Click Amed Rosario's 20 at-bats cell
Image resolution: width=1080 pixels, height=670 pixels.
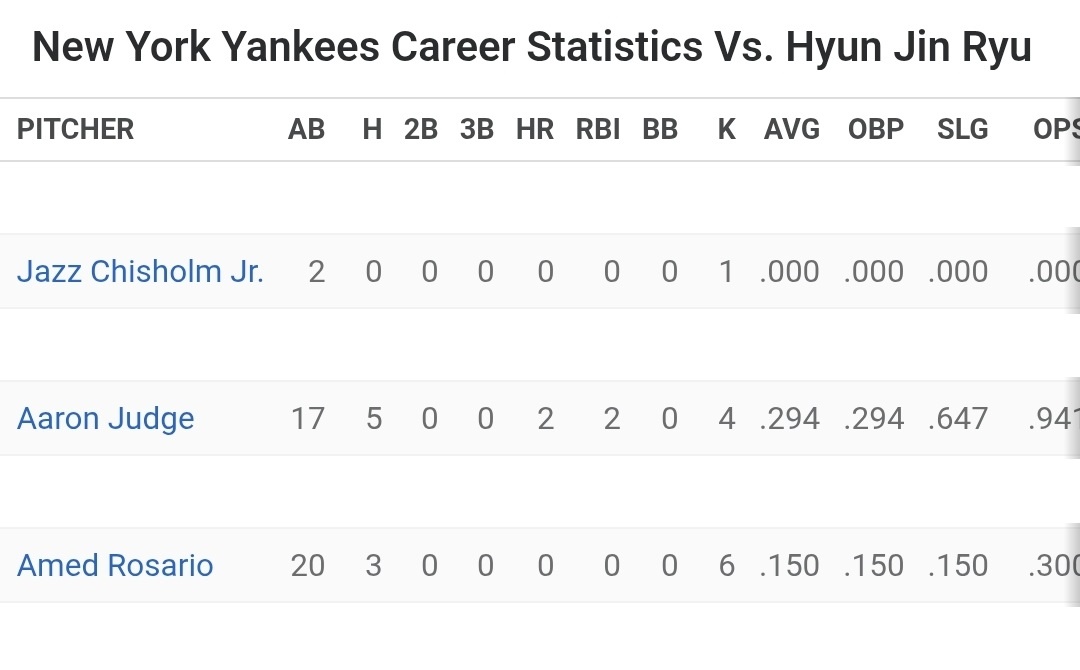(307, 565)
